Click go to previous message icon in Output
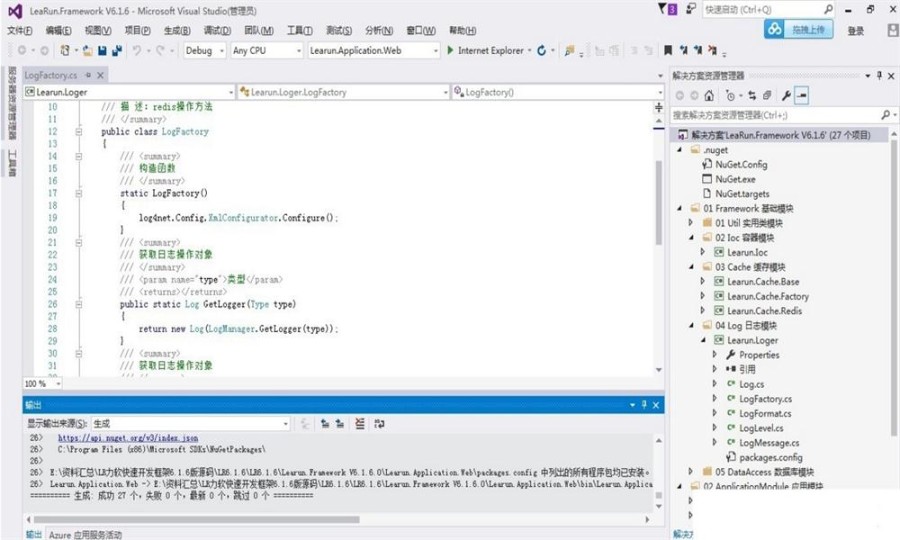 click(325, 424)
